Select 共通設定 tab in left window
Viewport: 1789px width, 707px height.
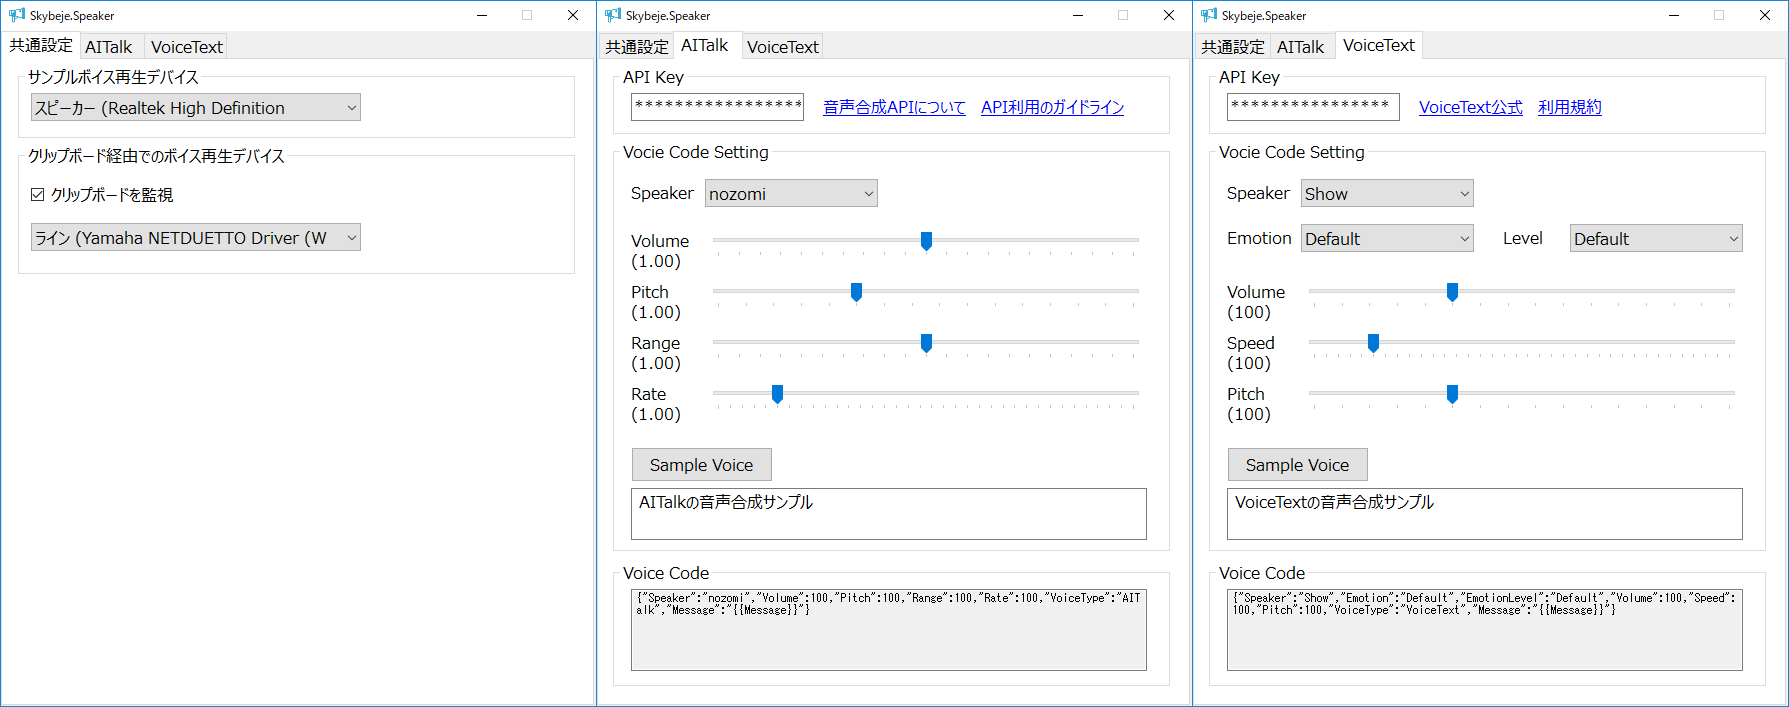(41, 45)
